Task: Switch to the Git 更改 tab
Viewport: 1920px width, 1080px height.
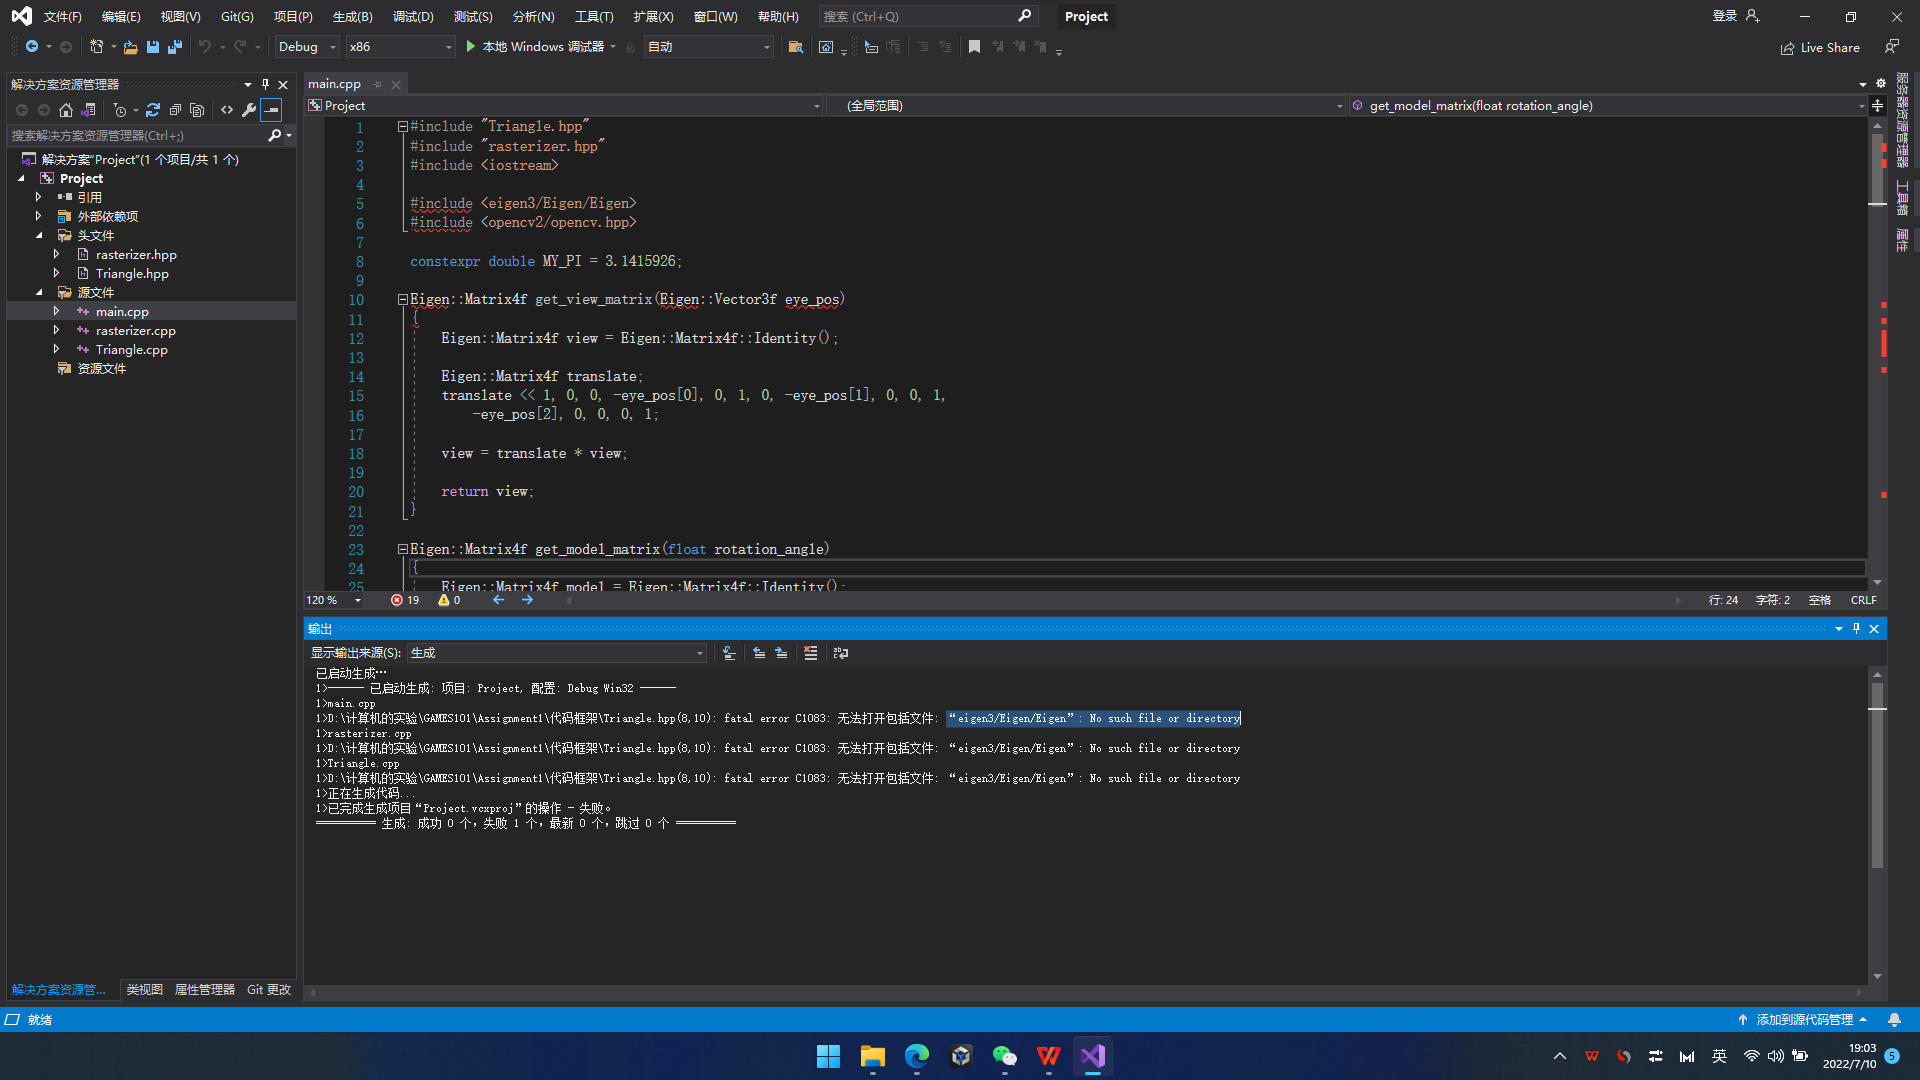Action: point(268,989)
